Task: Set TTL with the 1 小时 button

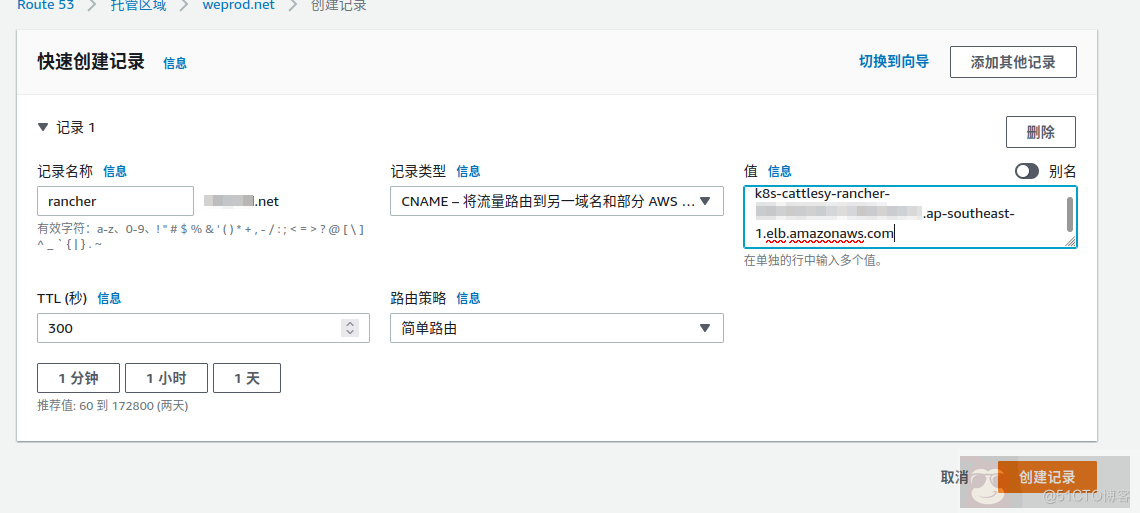Action: click(x=166, y=378)
